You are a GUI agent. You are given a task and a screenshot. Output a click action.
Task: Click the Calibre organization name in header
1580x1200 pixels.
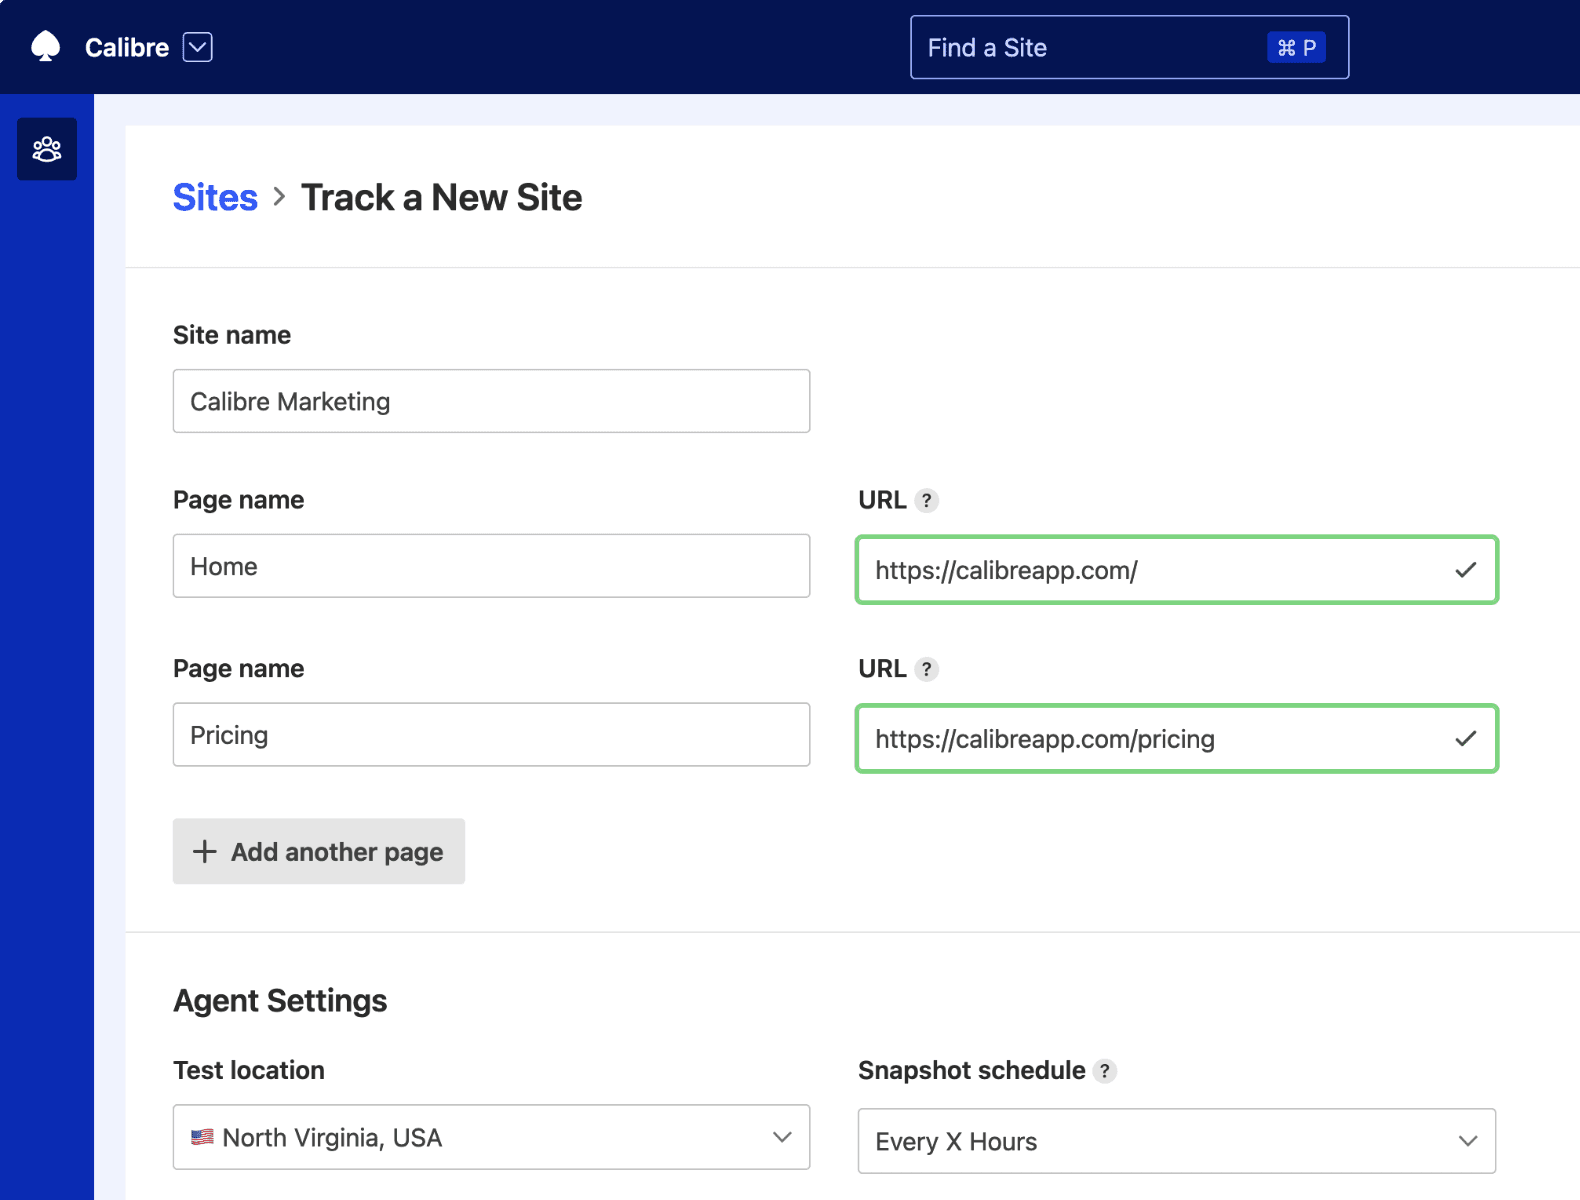click(x=127, y=47)
